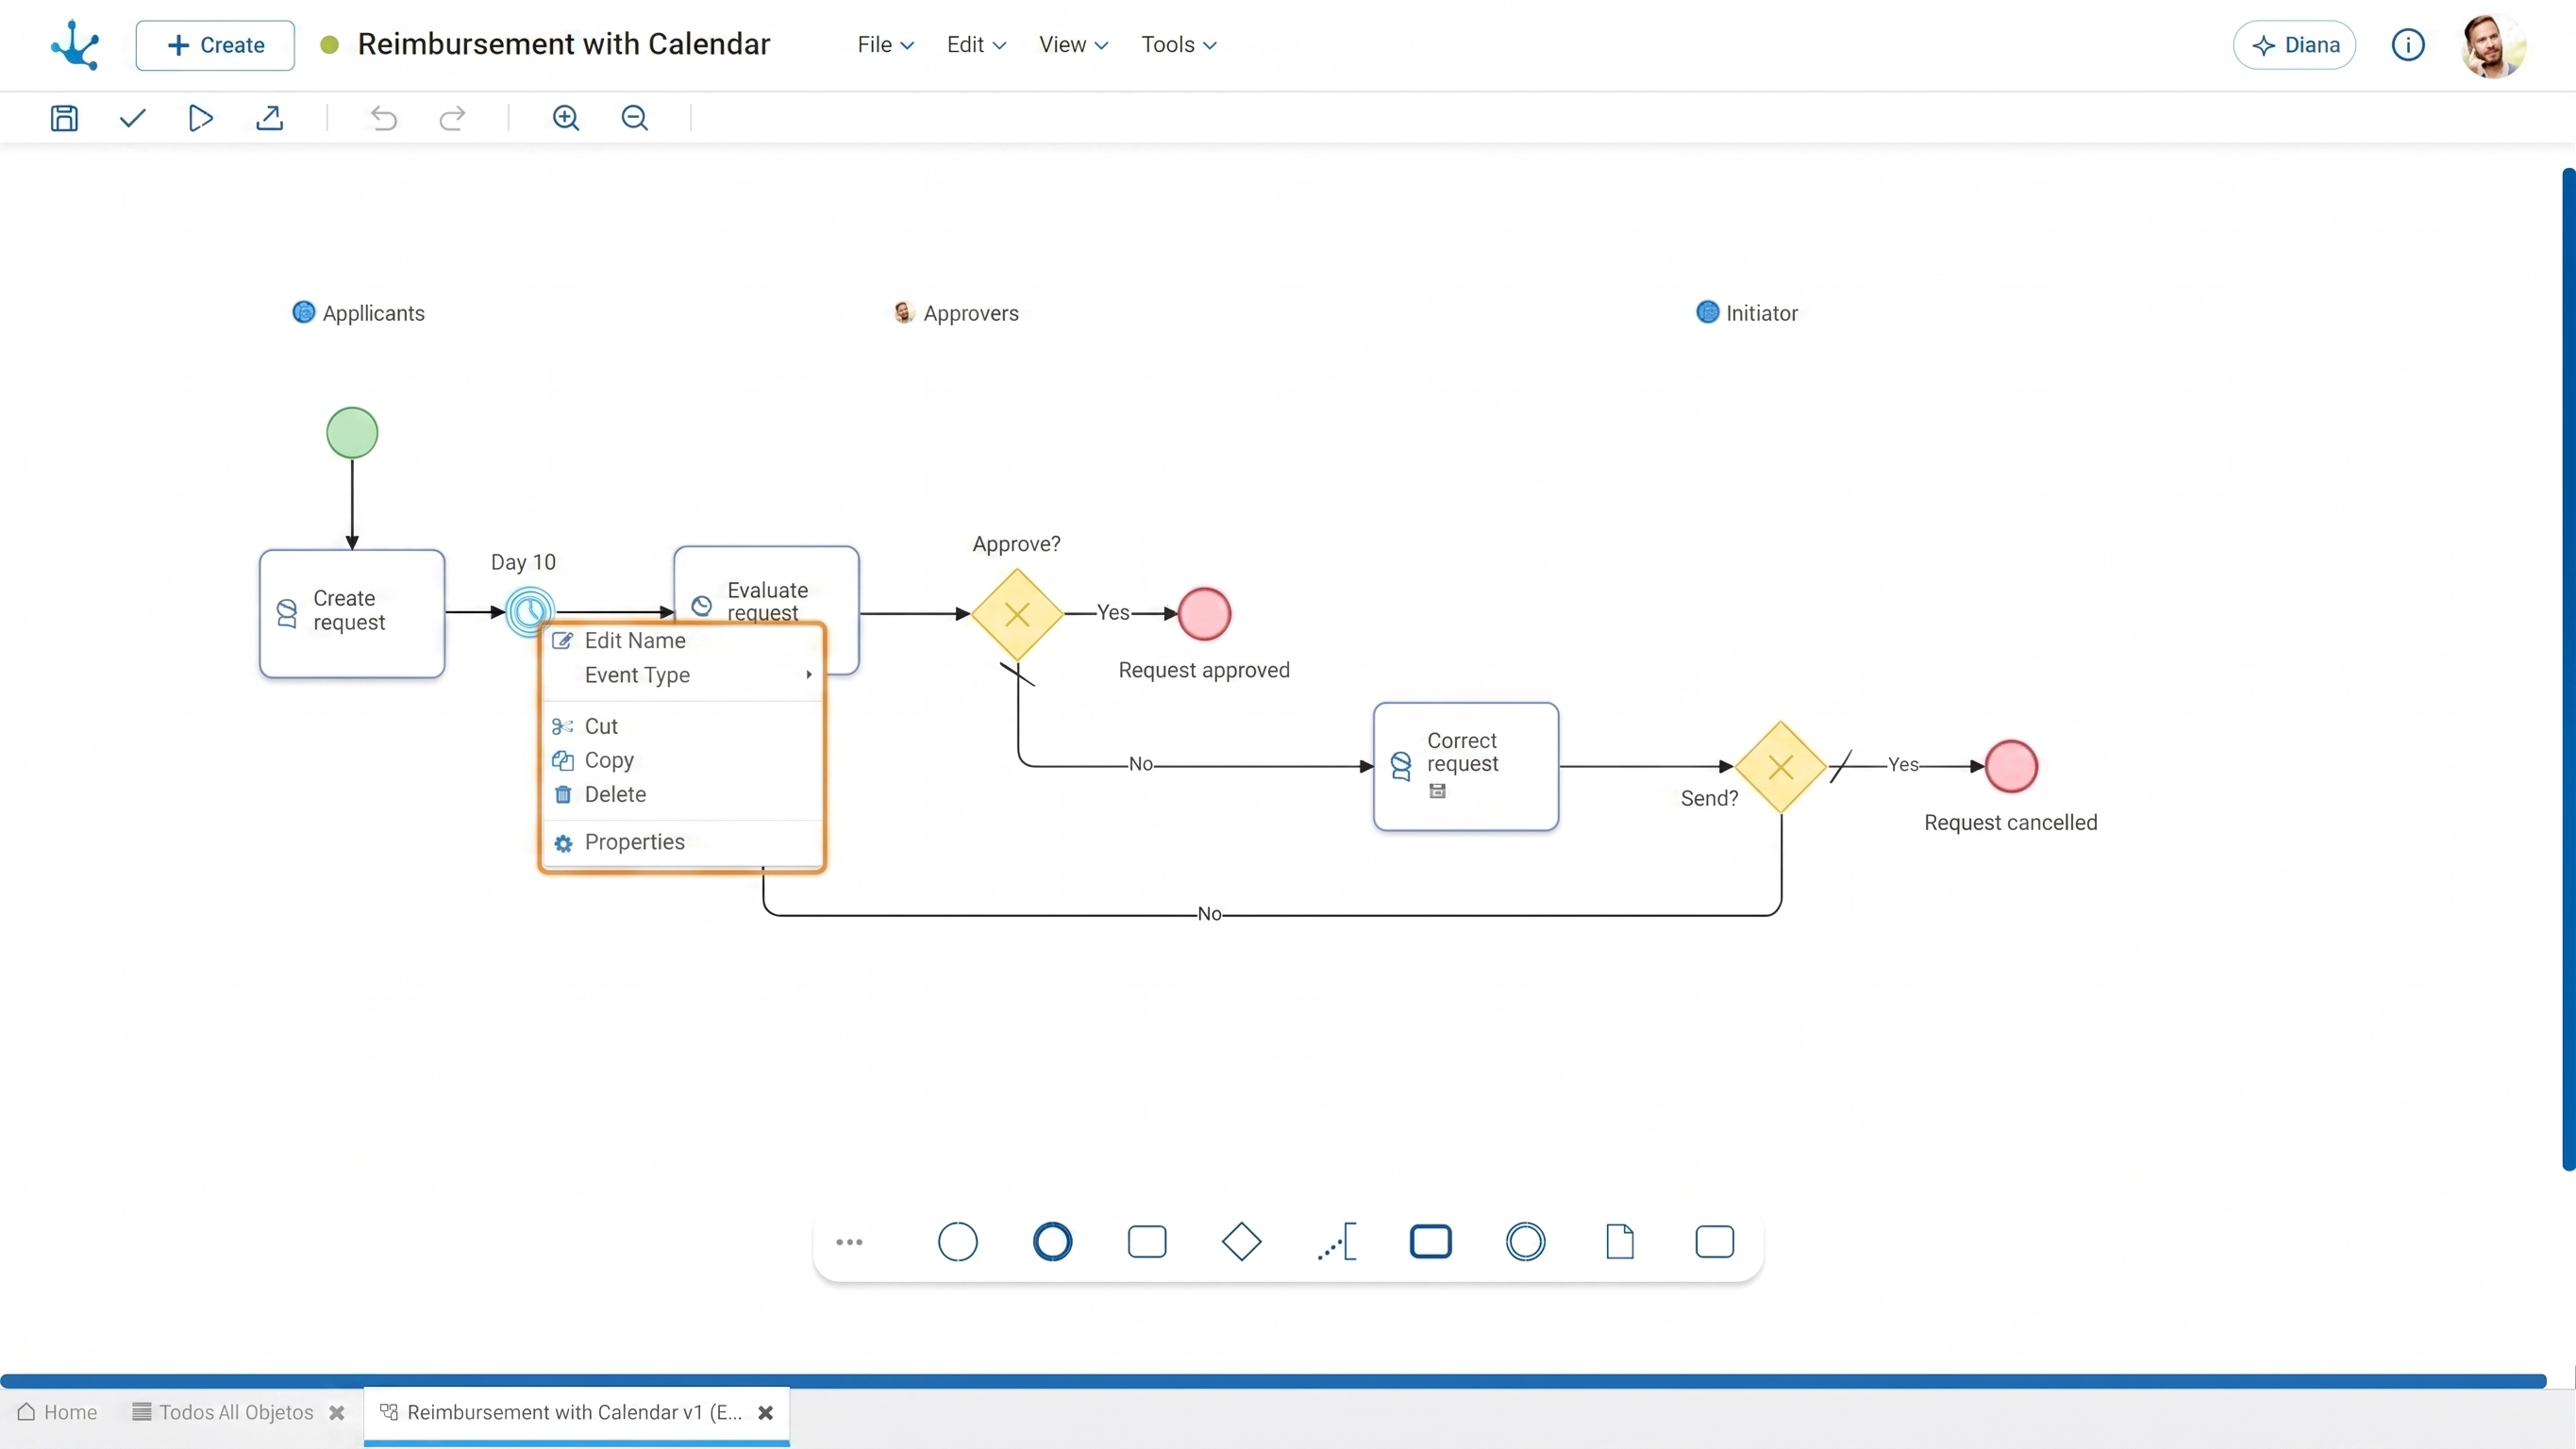Click the application logo in header
This screenshot has width=2576, height=1449.
point(75,45)
